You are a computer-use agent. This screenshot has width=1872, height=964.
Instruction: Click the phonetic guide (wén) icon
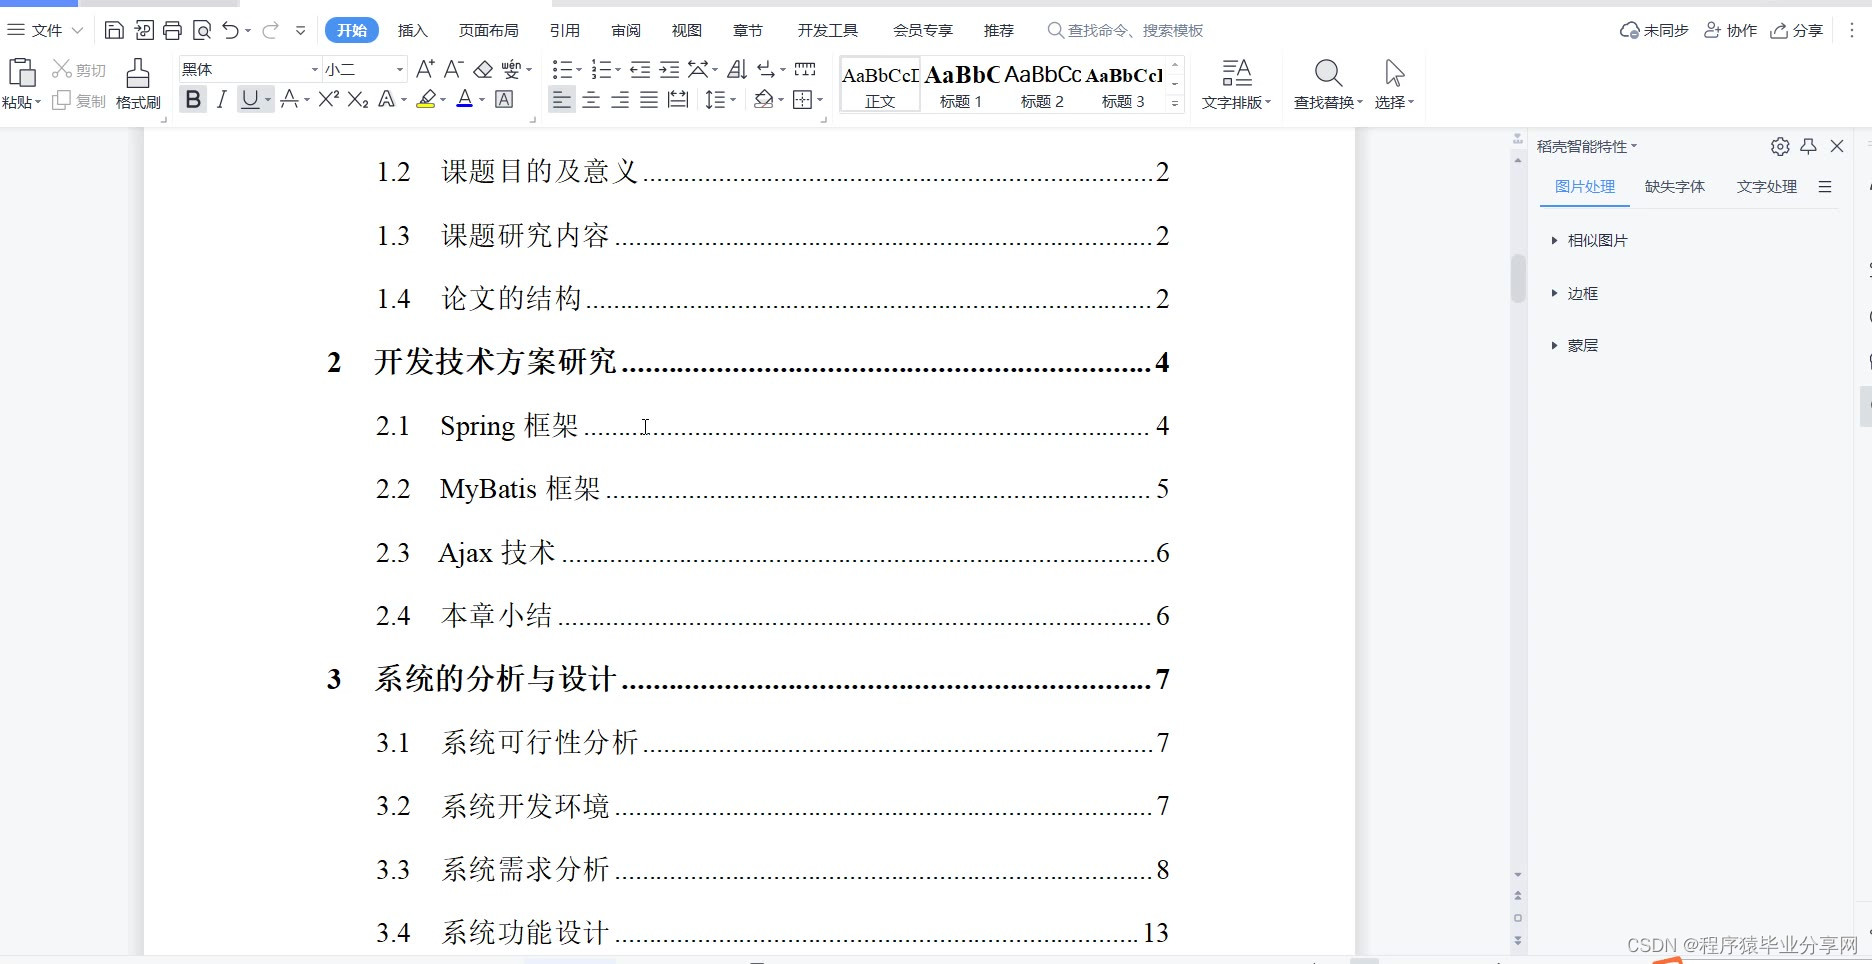tap(511, 69)
